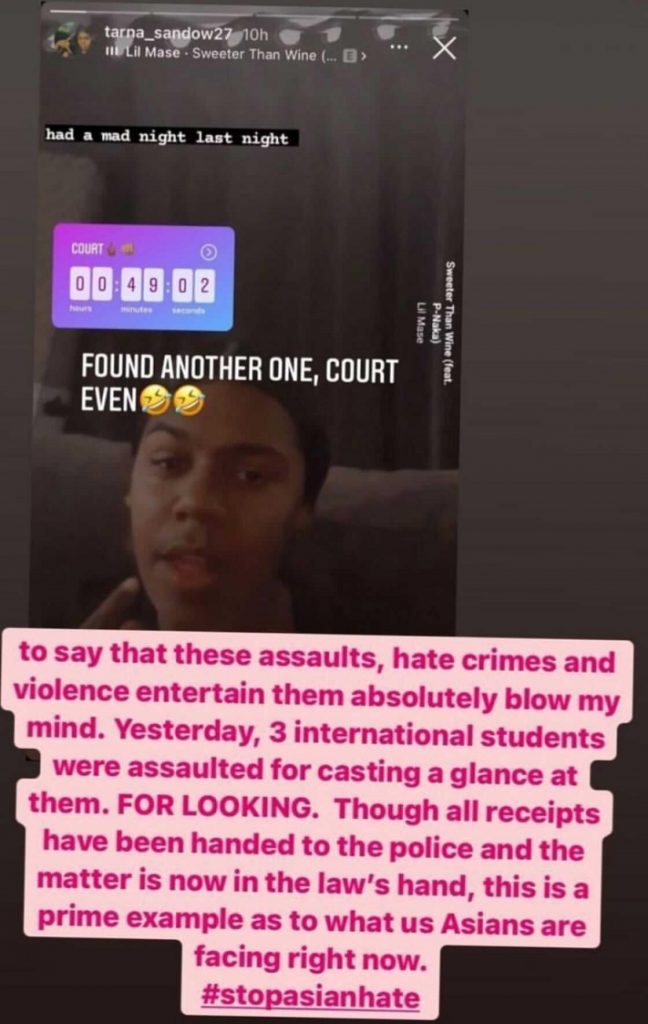
Task: Close the story with the X icon
Action: [x=444, y=48]
